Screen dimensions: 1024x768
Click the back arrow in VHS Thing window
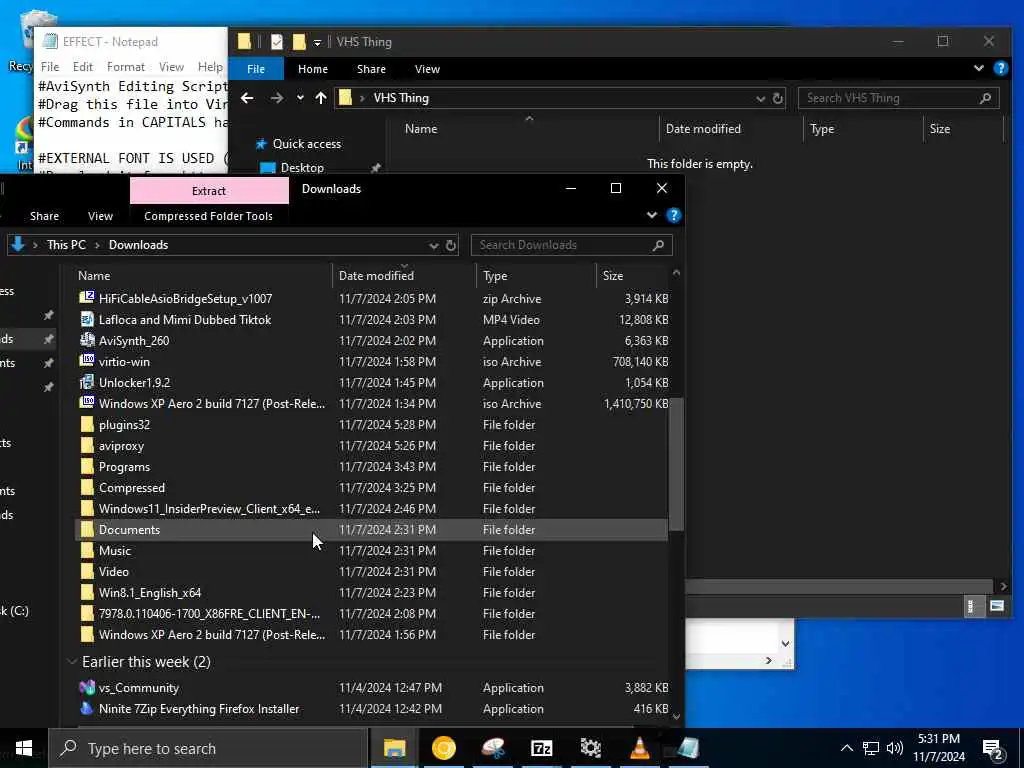247,98
